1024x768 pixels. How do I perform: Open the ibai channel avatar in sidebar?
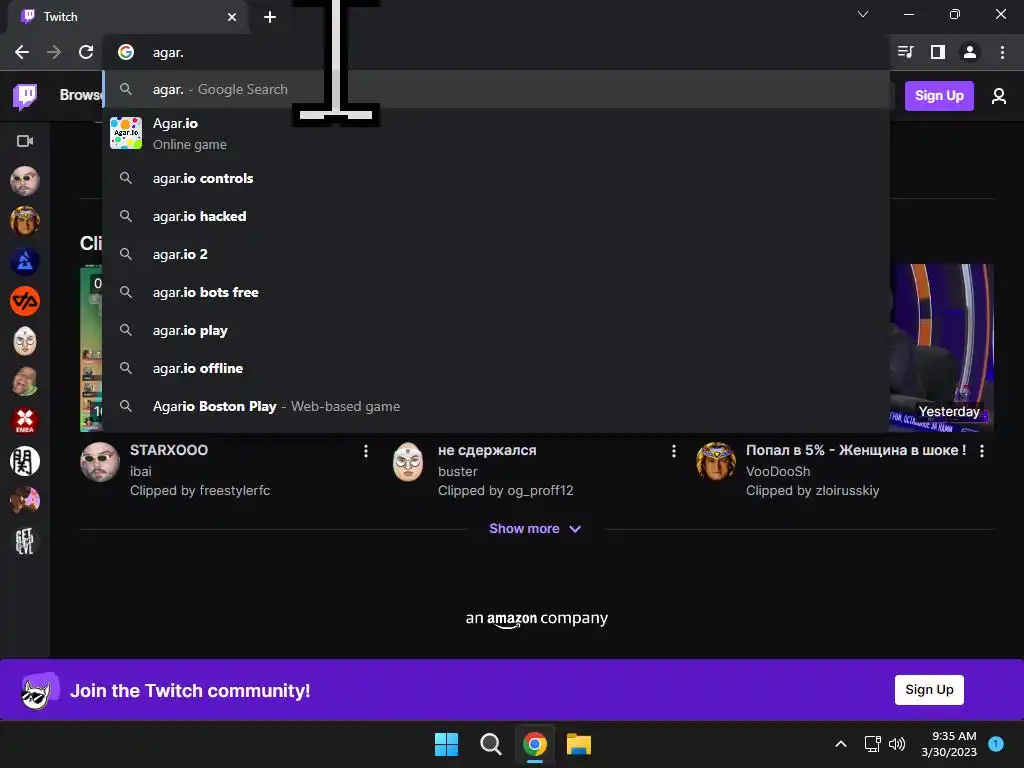25,181
